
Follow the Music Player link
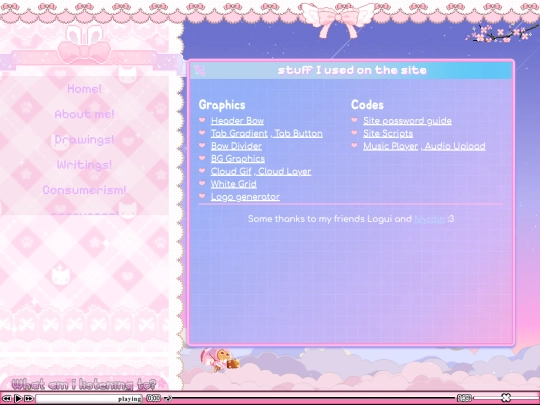[390, 146]
